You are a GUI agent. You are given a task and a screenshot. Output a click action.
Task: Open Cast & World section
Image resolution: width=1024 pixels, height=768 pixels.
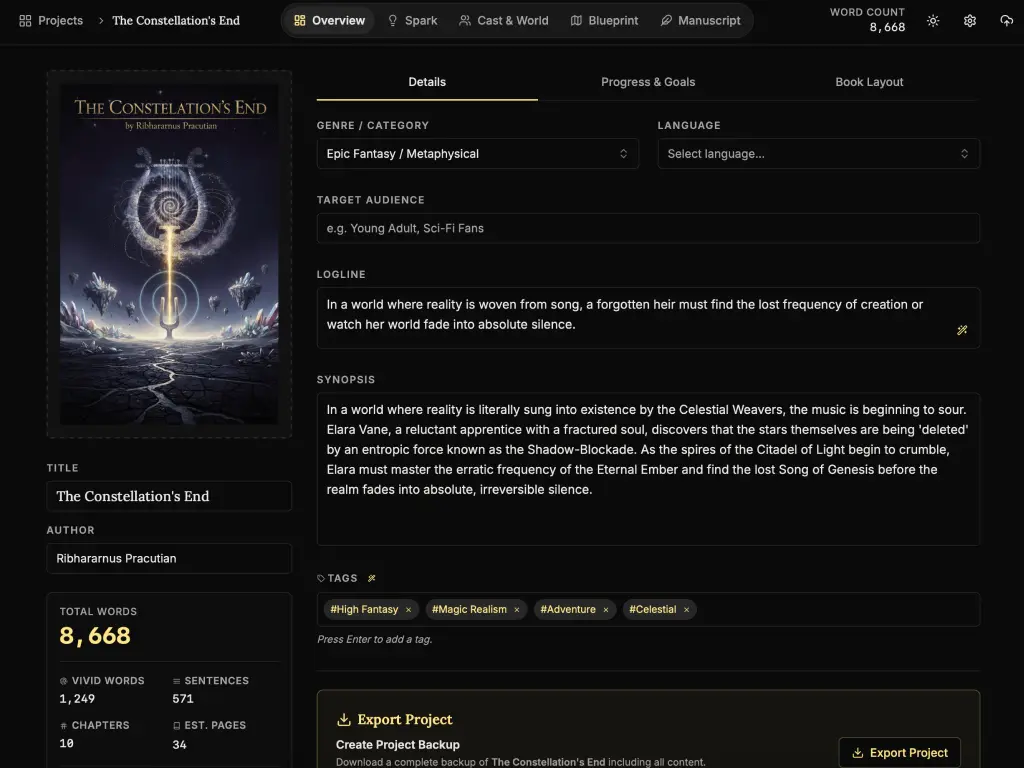(503, 20)
